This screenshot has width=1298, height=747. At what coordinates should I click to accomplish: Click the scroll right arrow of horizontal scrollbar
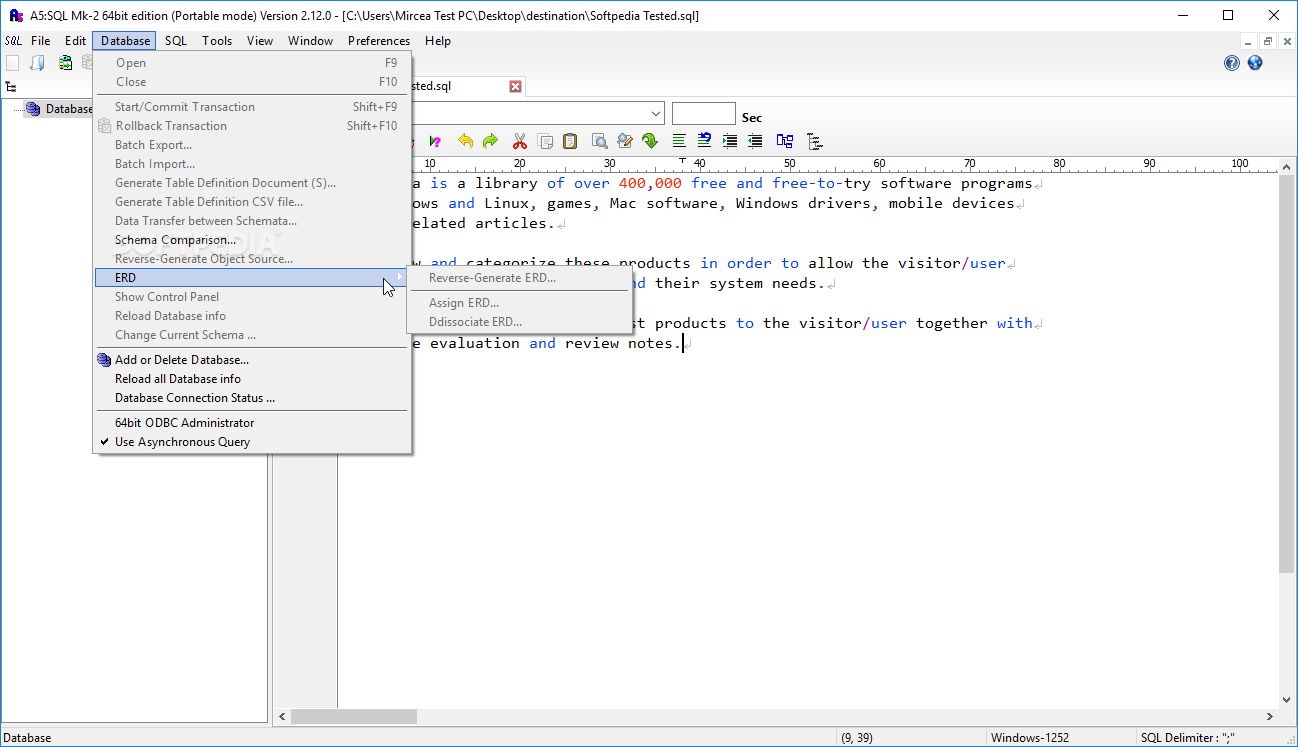[1270, 716]
